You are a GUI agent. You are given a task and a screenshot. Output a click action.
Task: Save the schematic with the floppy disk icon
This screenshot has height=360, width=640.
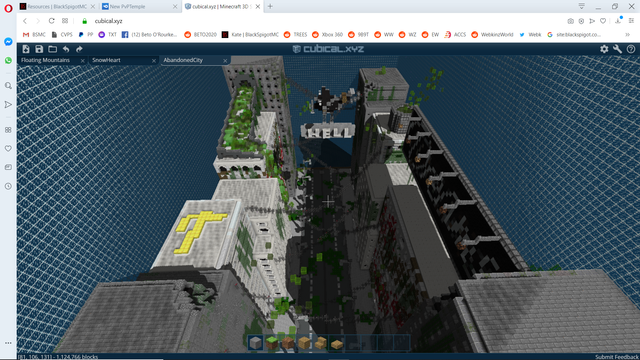(39, 49)
